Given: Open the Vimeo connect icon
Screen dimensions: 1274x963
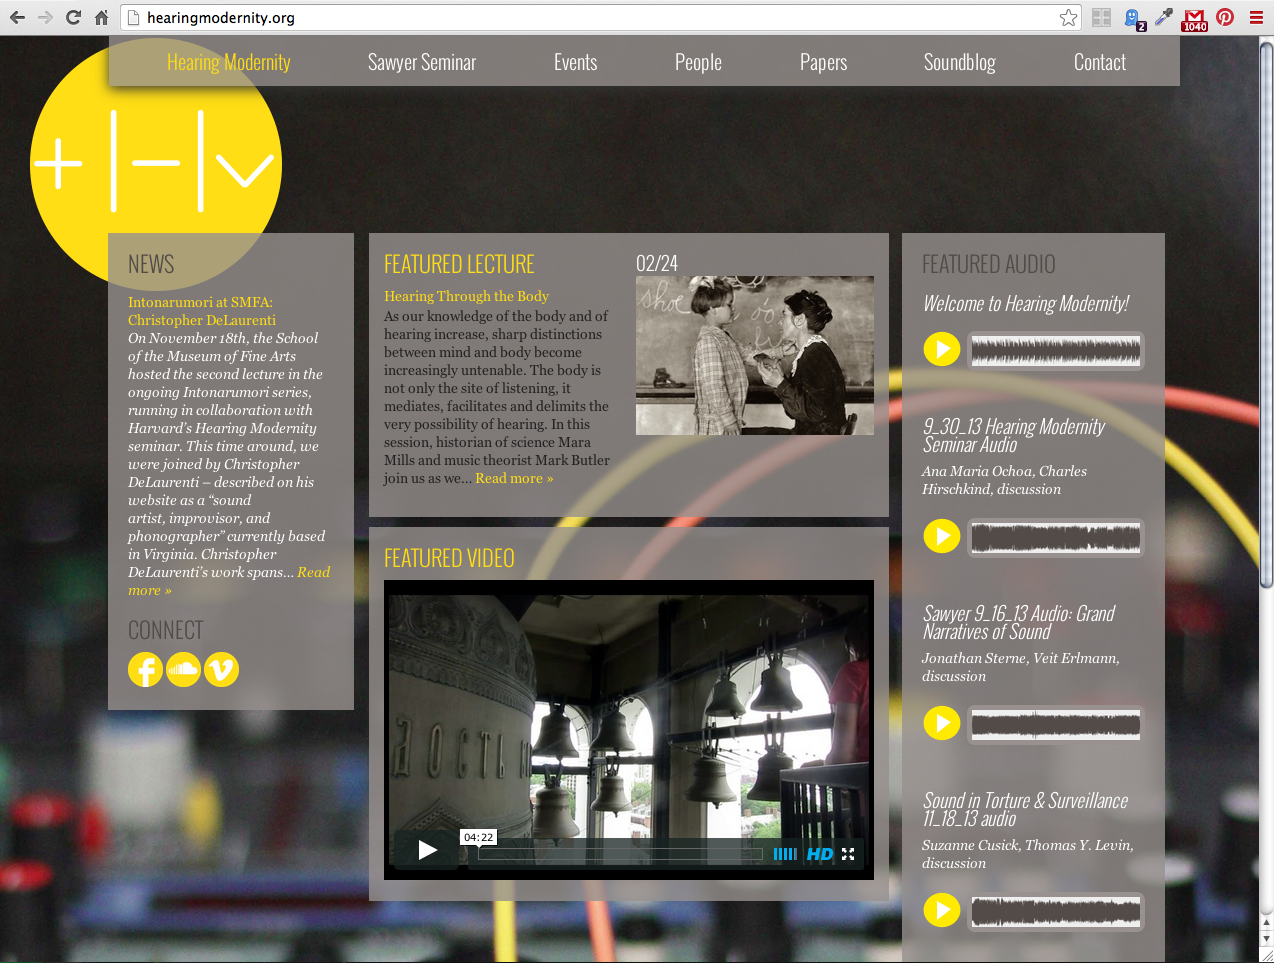Looking at the screenshot, I should click(221, 670).
